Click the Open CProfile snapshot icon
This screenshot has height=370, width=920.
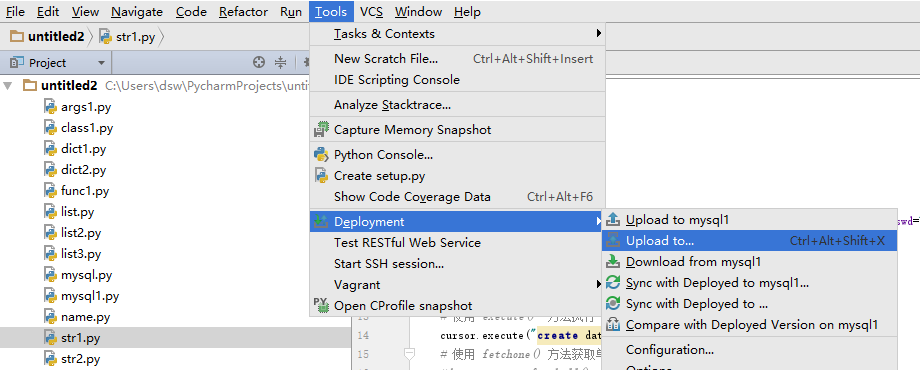(321, 304)
